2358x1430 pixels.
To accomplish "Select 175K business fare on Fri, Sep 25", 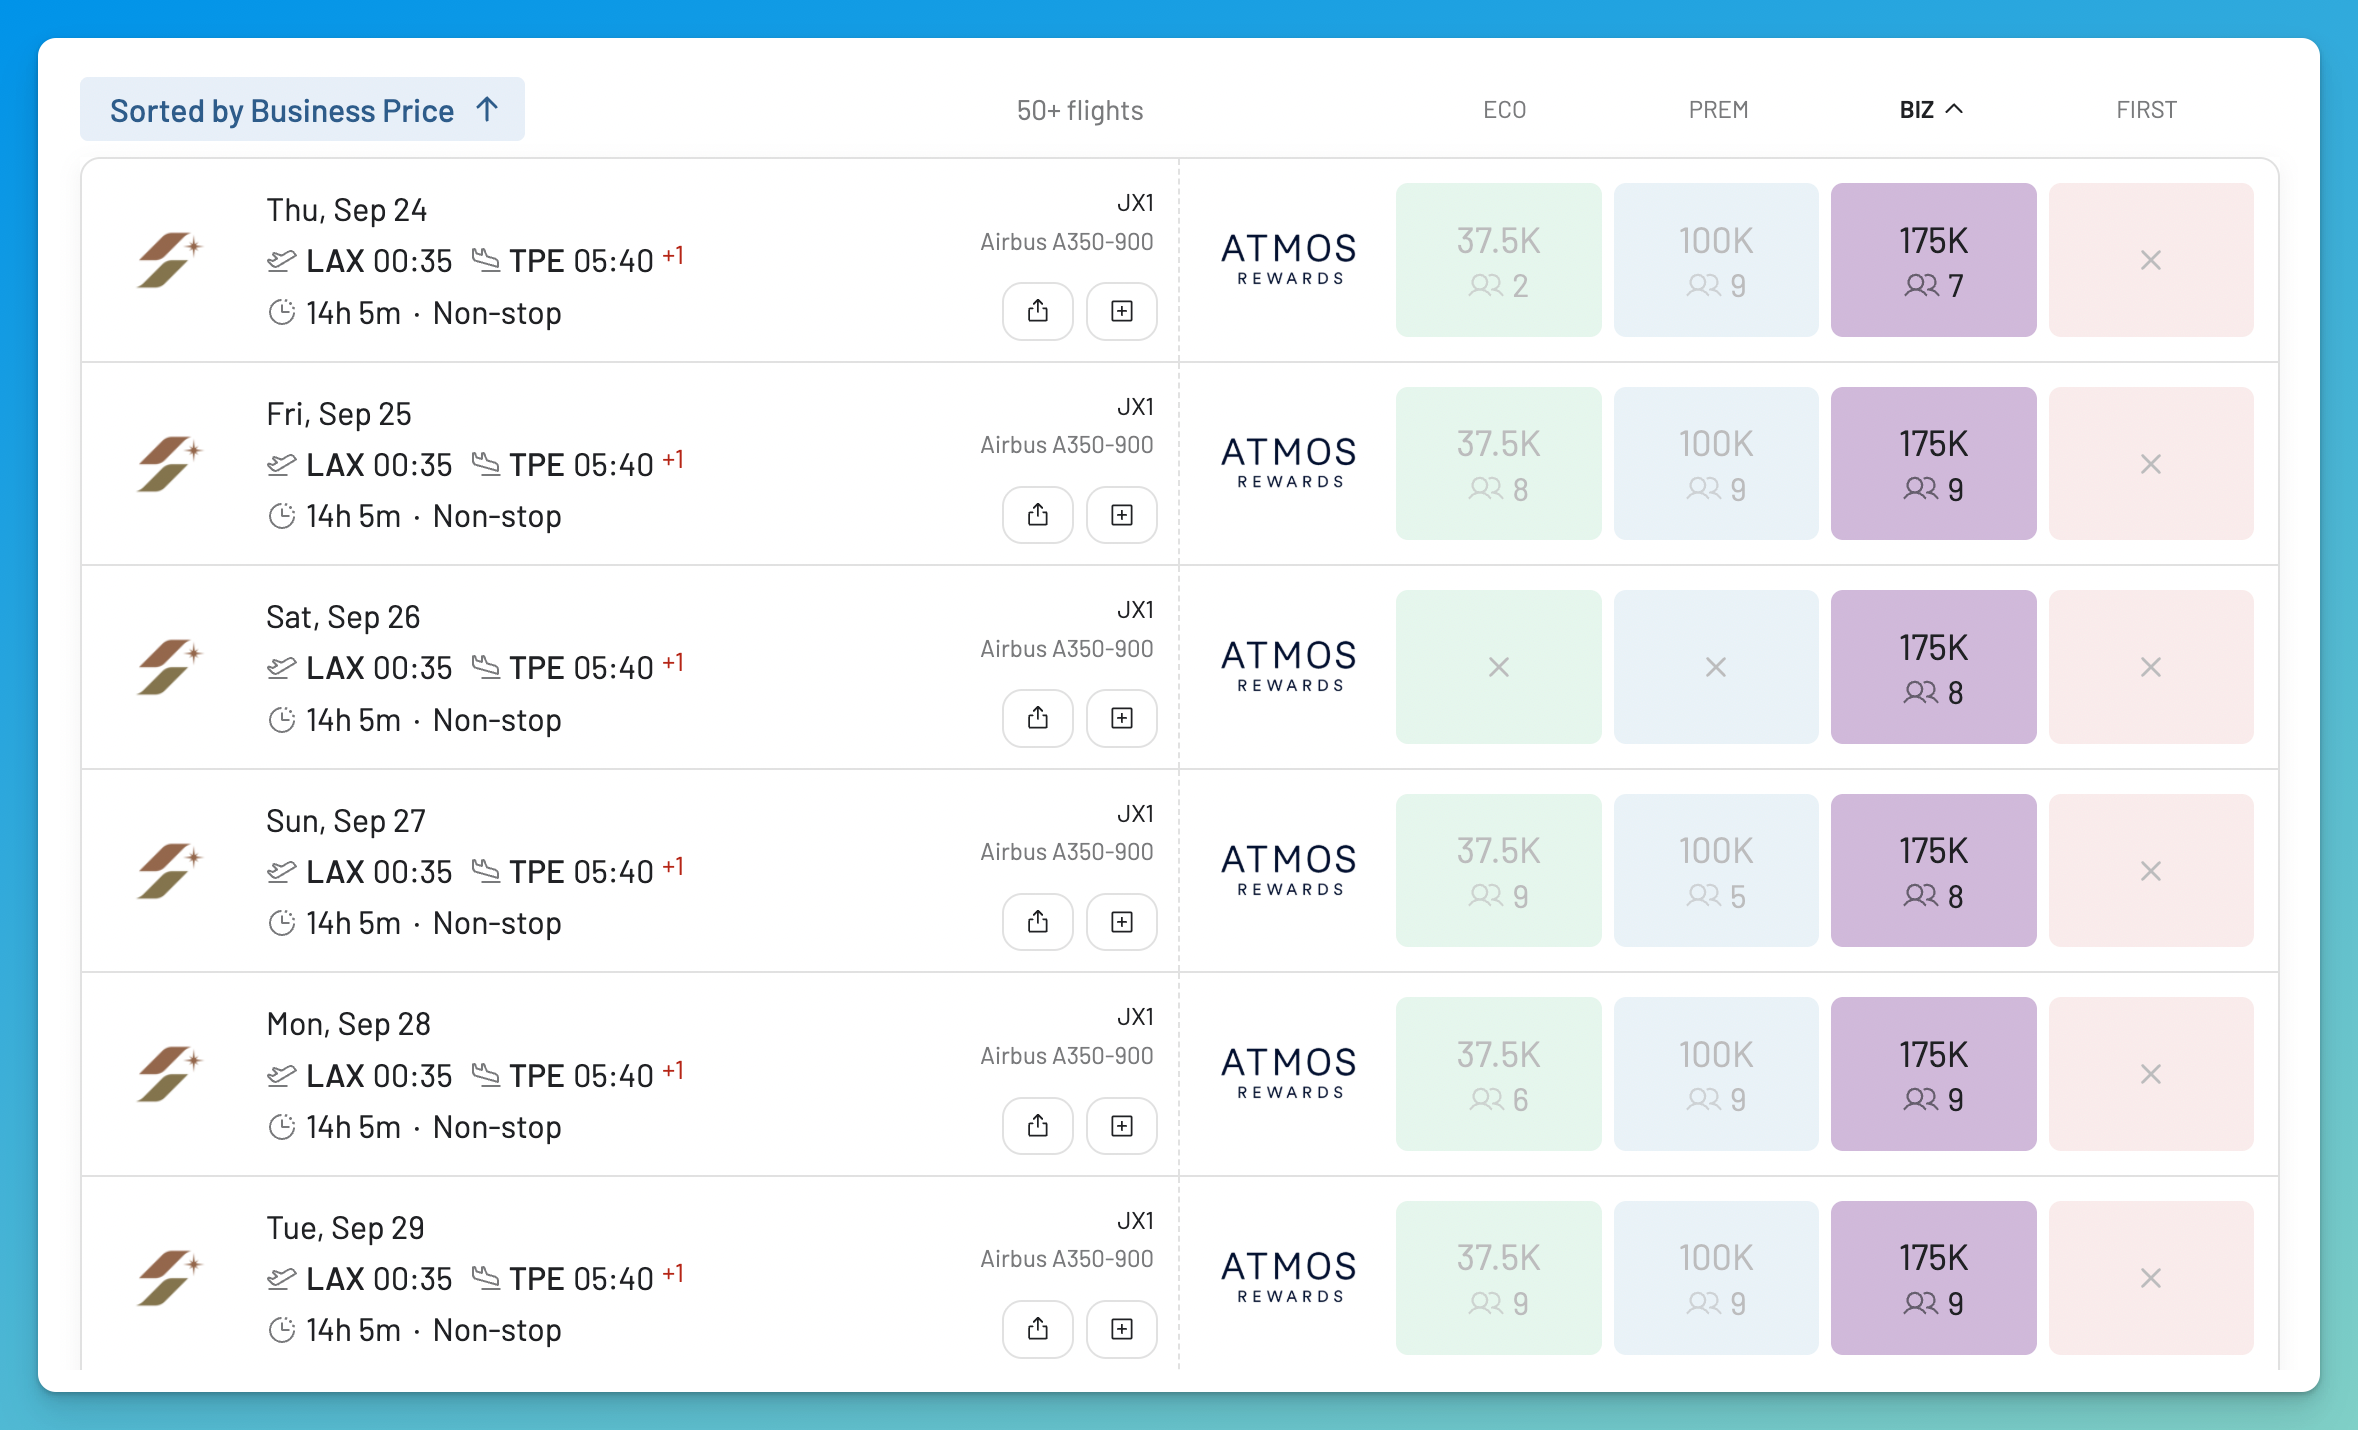I will pyautogui.click(x=1933, y=464).
